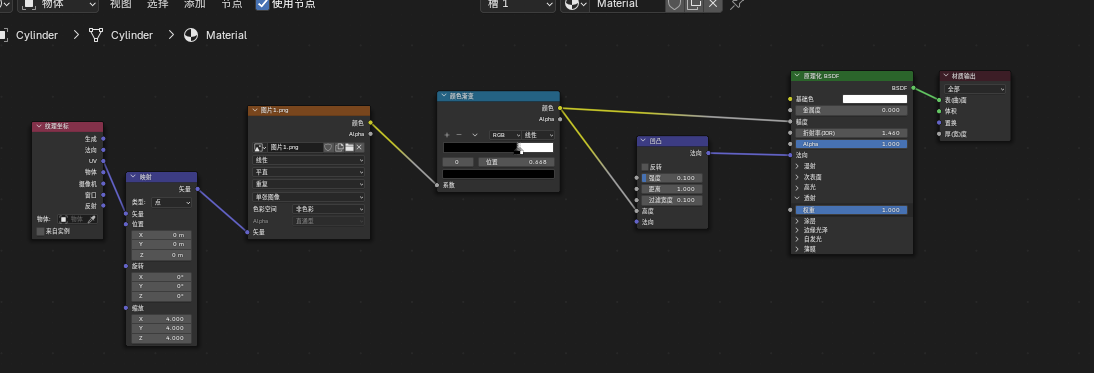
Task: Click the Cylinder mesh data icon in breadcrumb
Action: pyautogui.click(x=96, y=35)
